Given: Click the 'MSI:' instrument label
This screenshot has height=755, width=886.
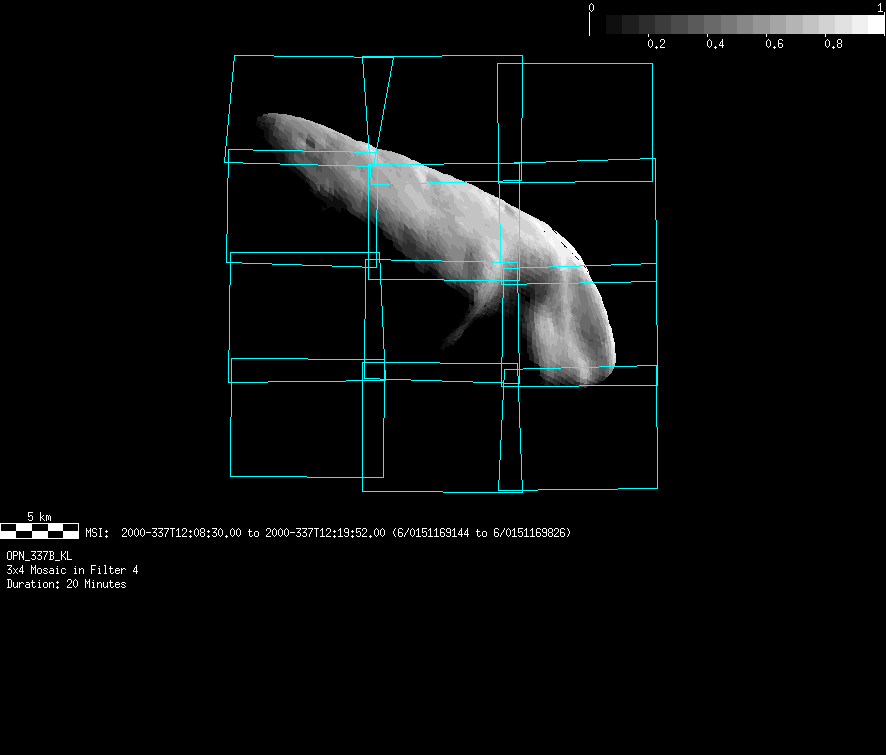Looking at the screenshot, I should tap(97, 533).
